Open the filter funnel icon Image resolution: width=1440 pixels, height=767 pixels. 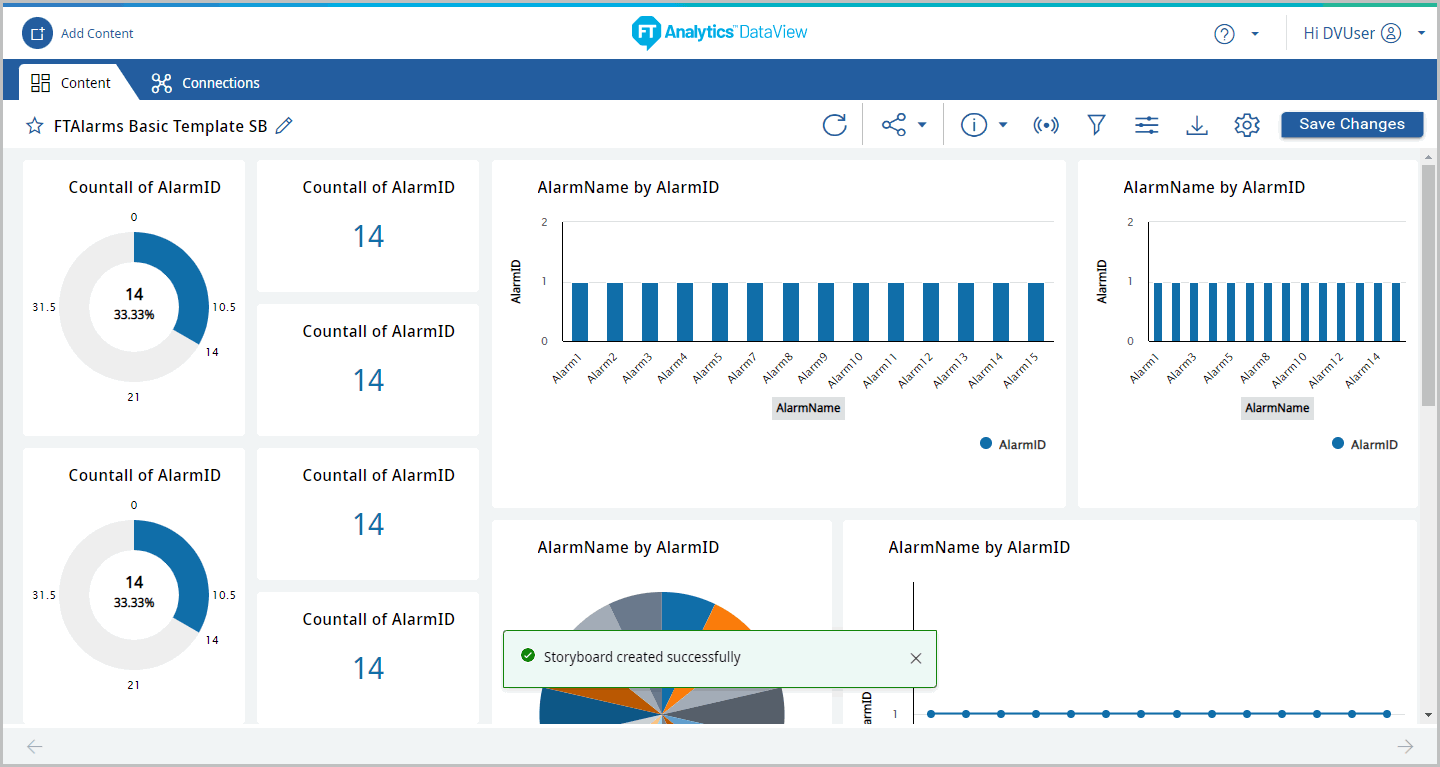[x=1096, y=125]
